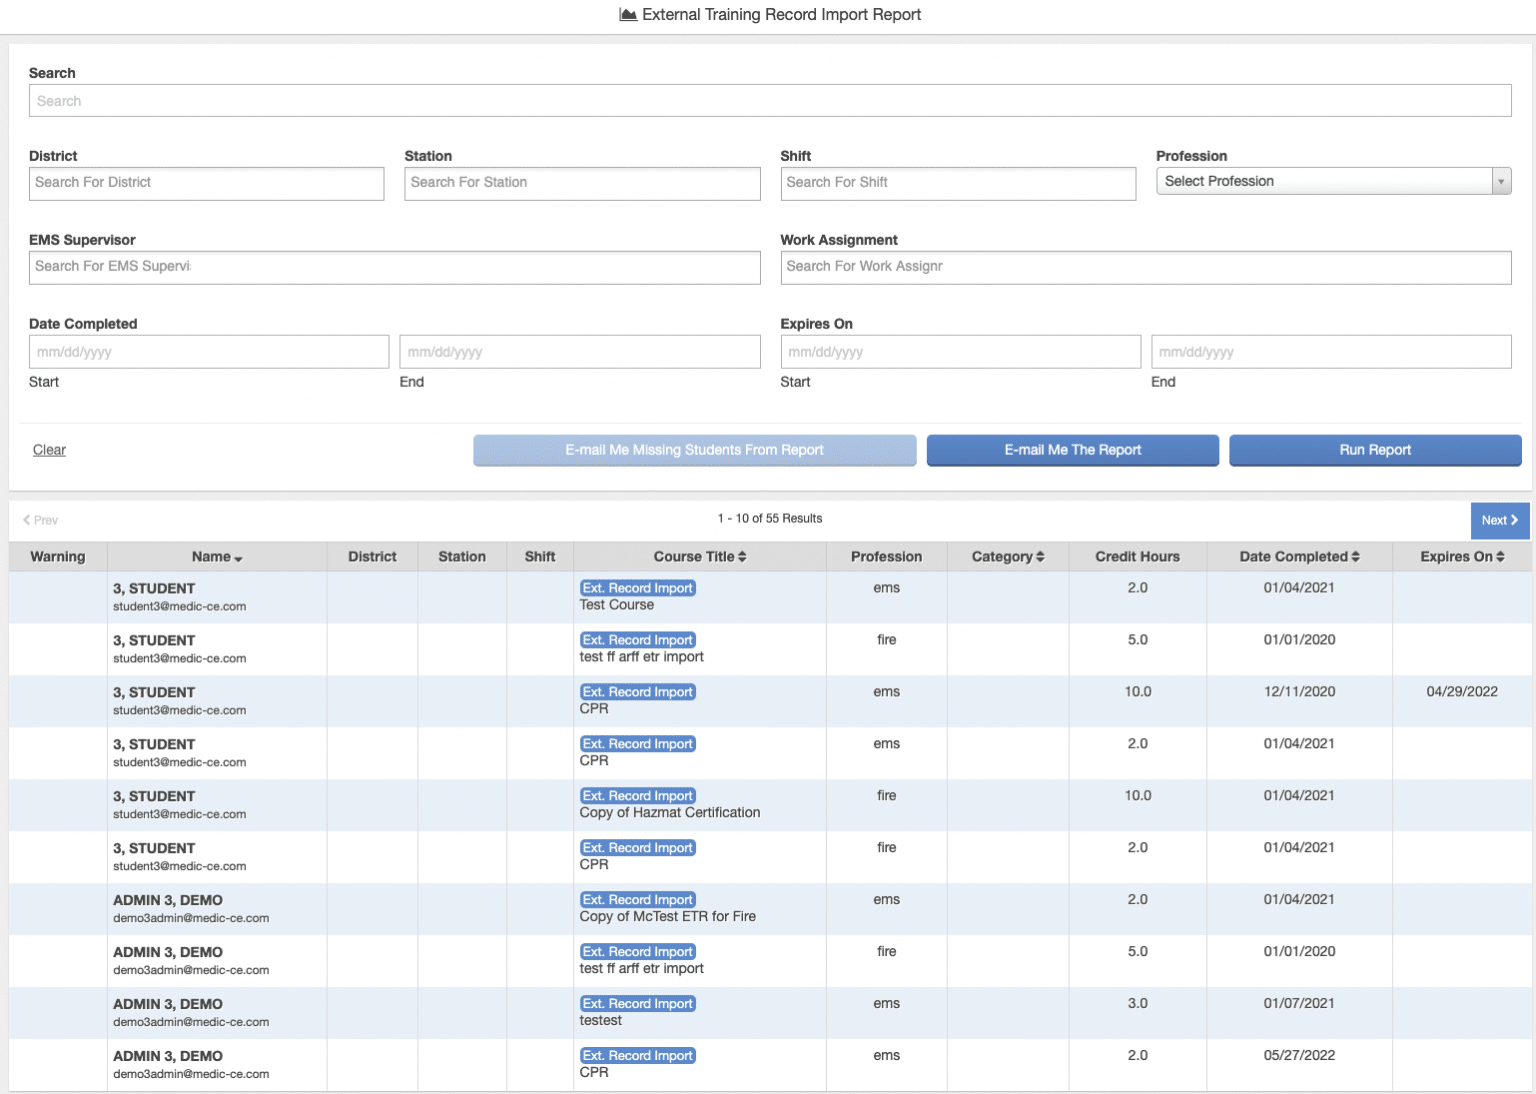Set Date Completed start date

coord(209,352)
